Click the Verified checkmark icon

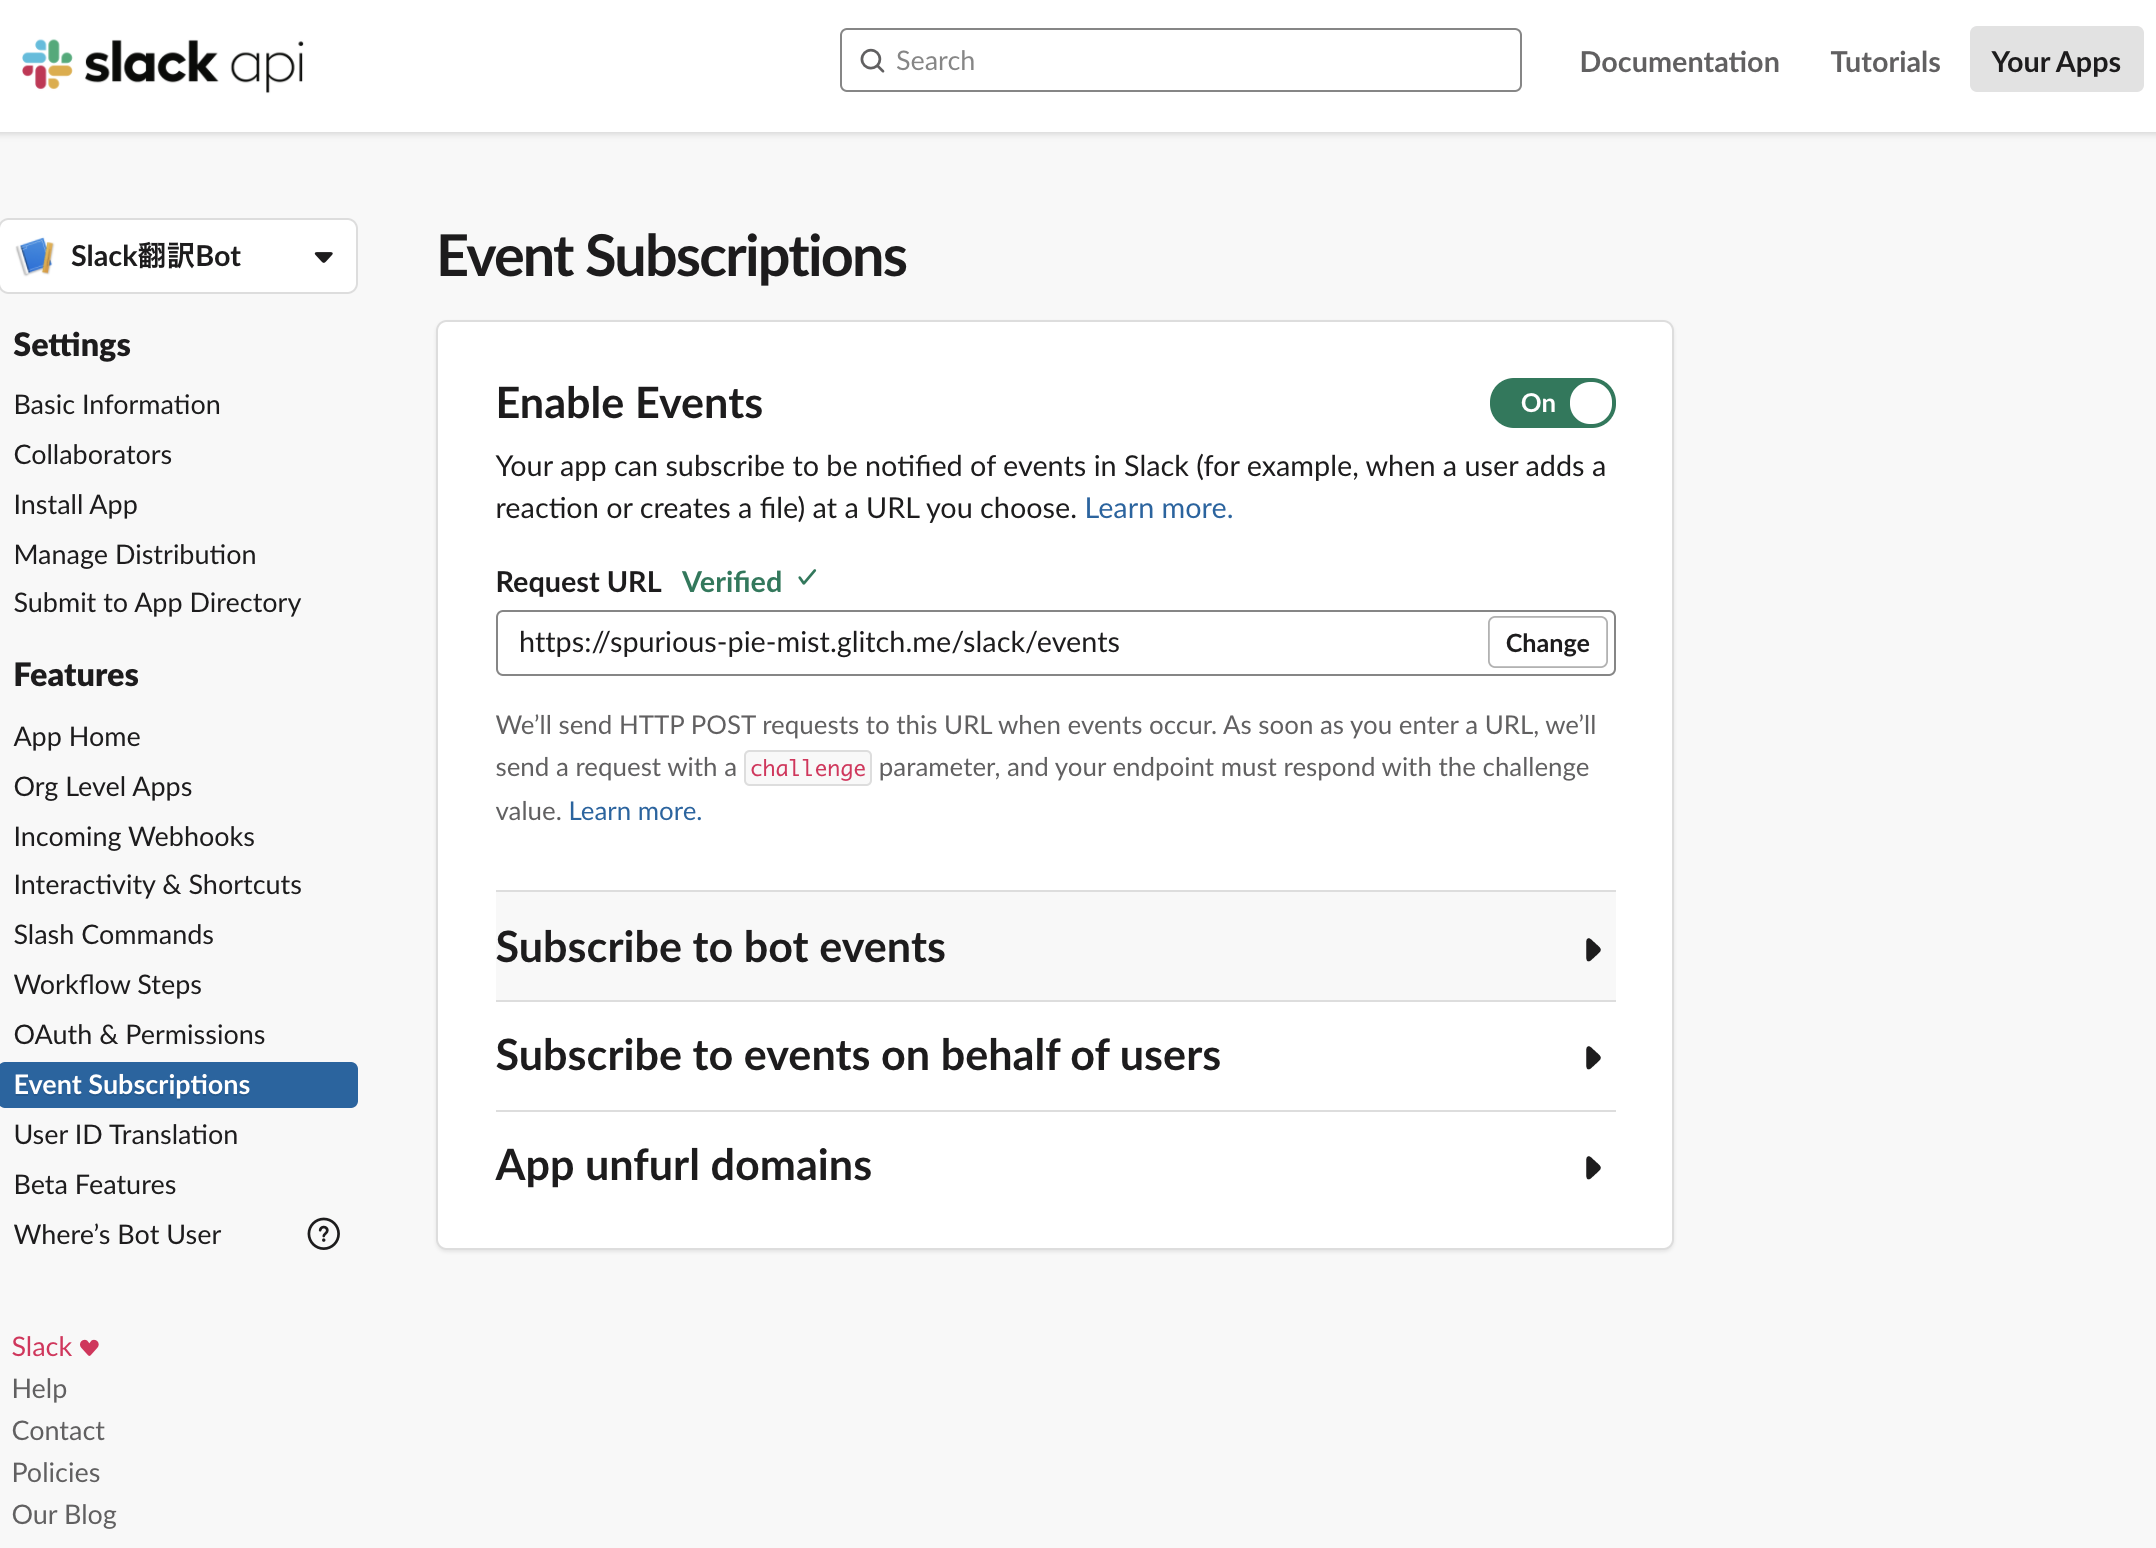(x=807, y=578)
